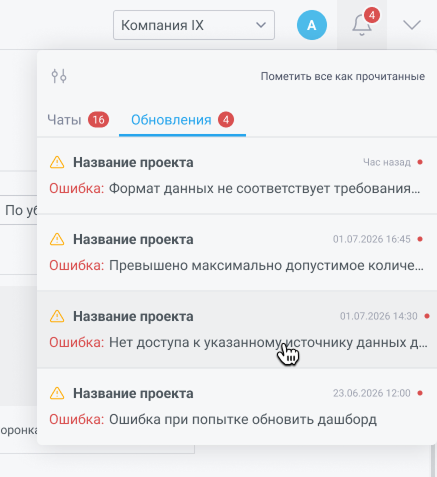Open the Компания IX company dropdown
The image size is (437, 477).
click(194, 25)
